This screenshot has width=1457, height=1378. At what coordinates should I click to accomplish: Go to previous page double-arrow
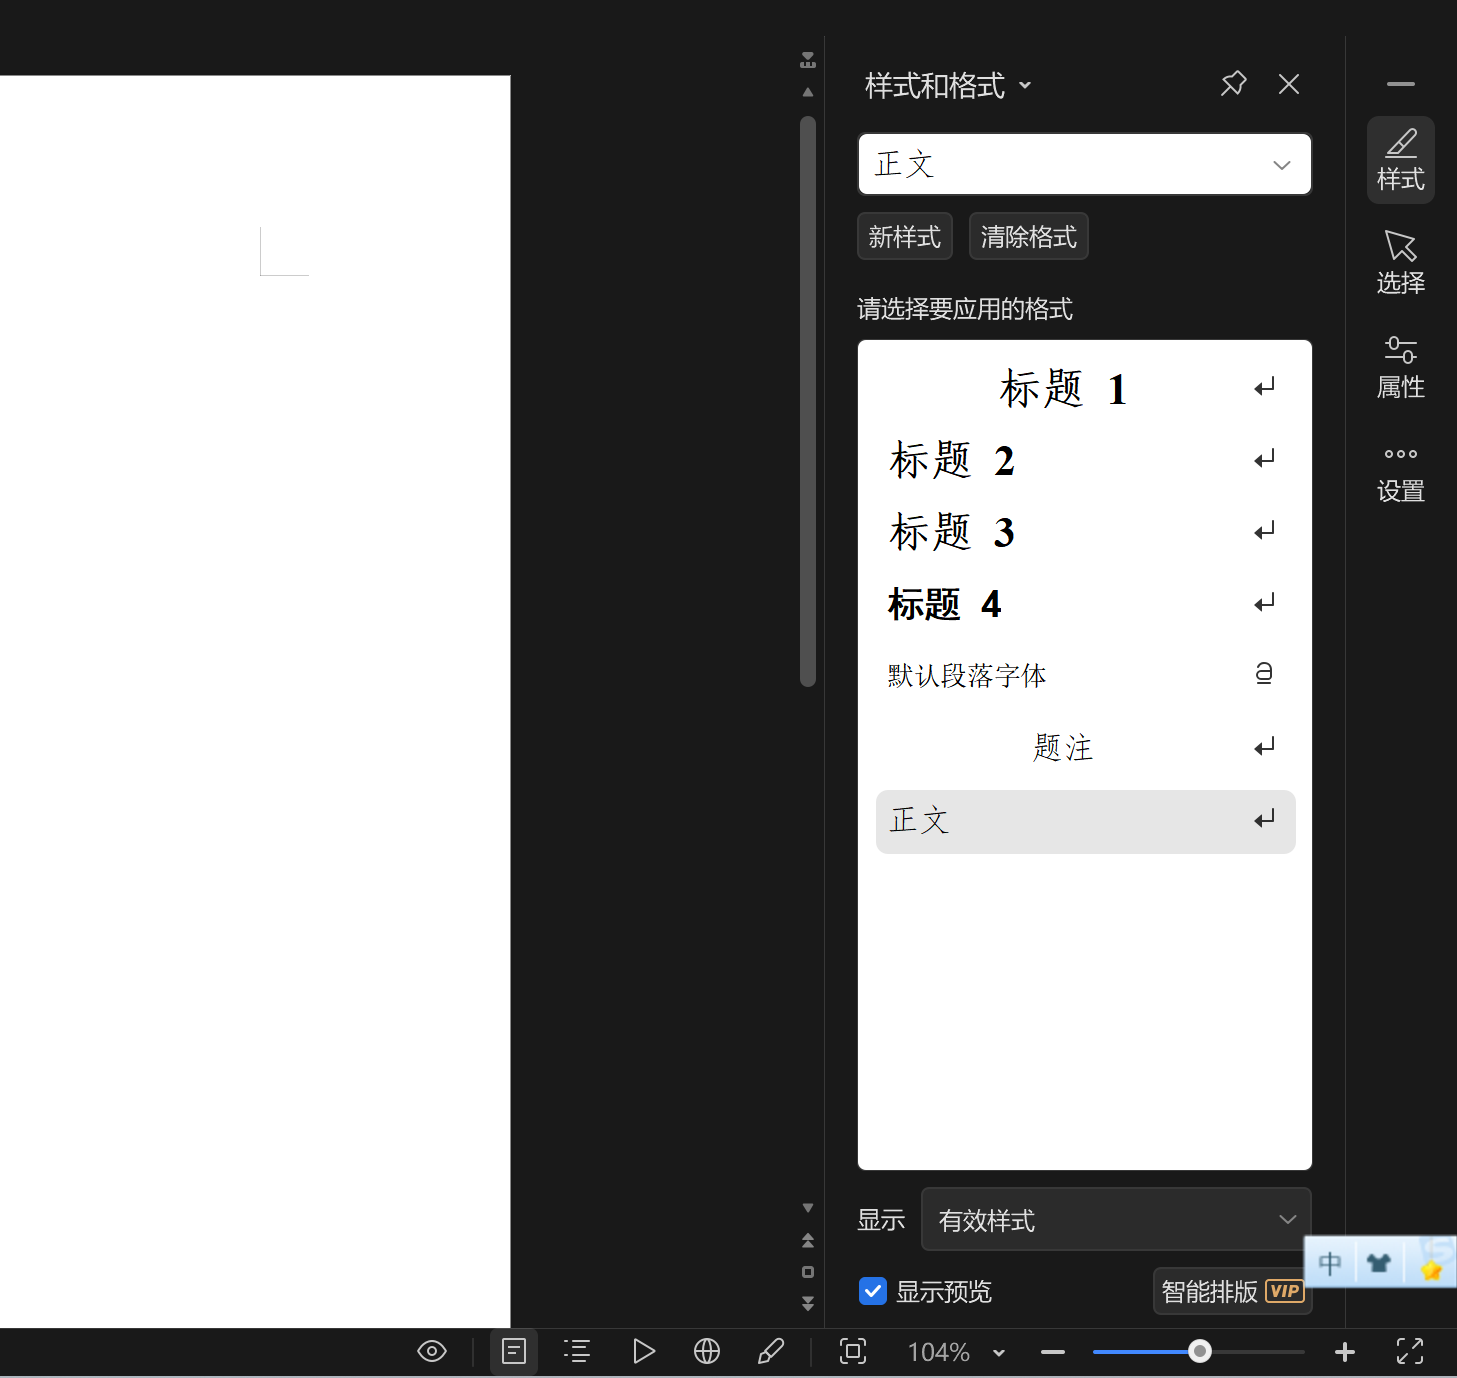click(808, 1241)
